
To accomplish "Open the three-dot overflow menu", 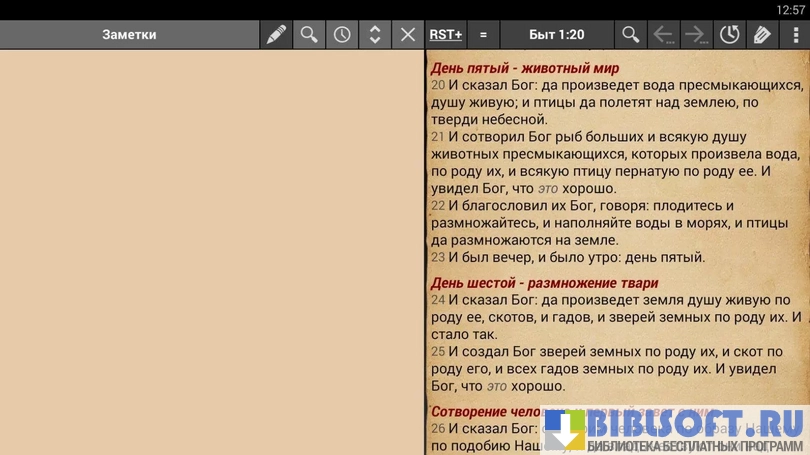I will (x=796, y=34).
